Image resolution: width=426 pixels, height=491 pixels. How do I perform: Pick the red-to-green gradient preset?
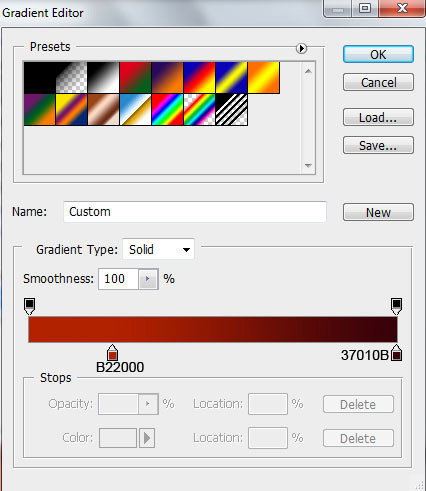pyautogui.click(x=135, y=77)
